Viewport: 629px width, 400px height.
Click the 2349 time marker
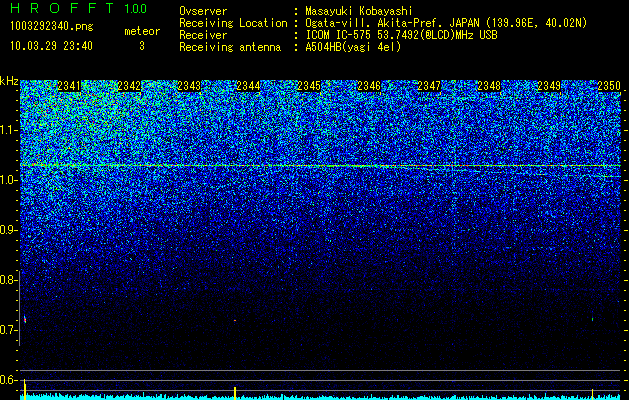[x=549, y=86]
